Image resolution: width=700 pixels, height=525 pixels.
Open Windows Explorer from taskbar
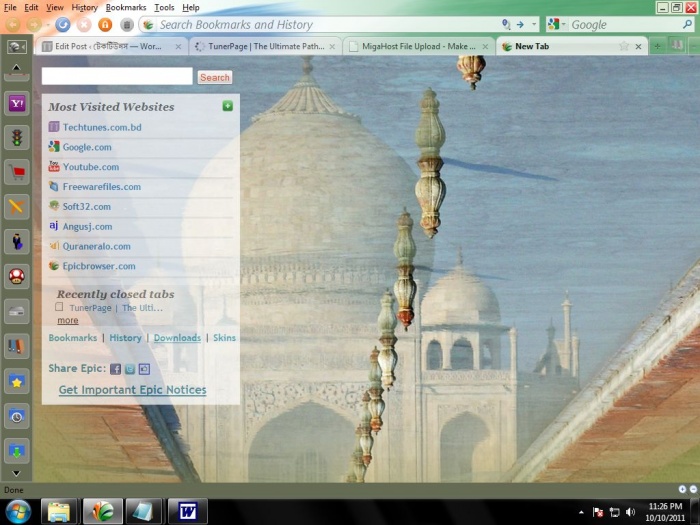[x=59, y=512]
